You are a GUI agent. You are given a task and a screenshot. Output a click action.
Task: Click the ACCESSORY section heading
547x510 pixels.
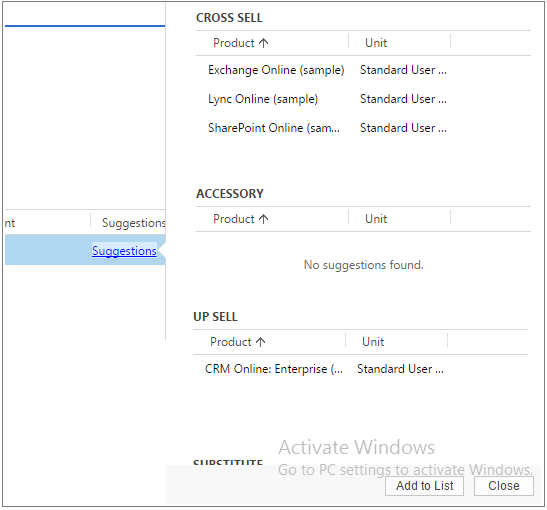pos(230,194)
